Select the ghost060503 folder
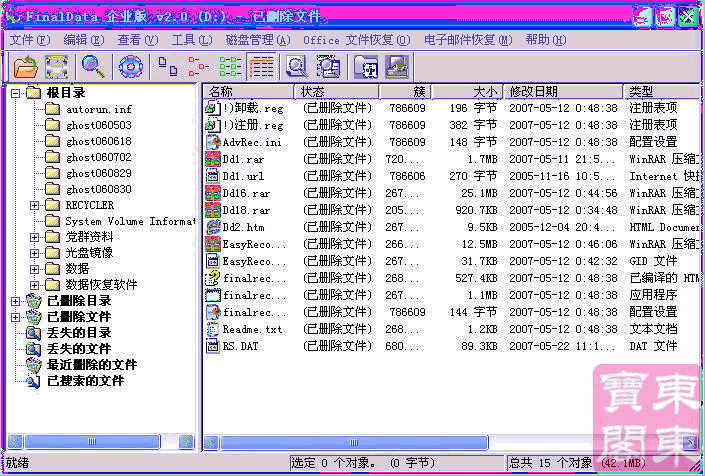 [x=99, y=125]
